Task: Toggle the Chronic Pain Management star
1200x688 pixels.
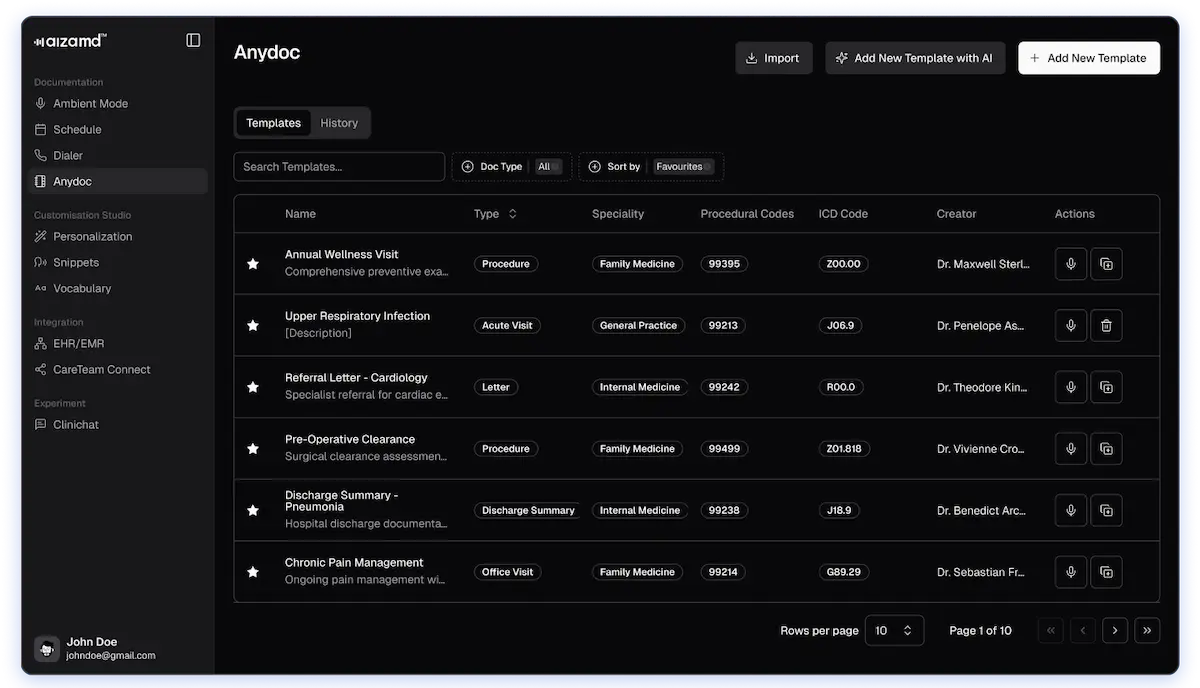Action: point(253,572)
